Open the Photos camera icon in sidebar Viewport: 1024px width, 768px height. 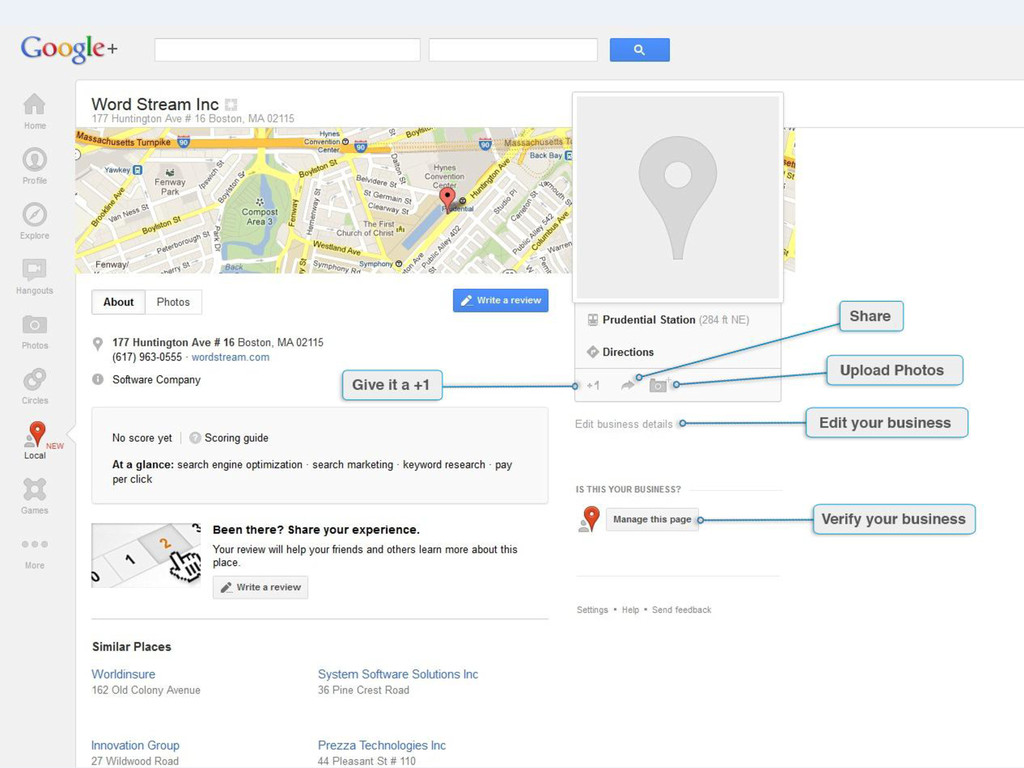(35, 325)
